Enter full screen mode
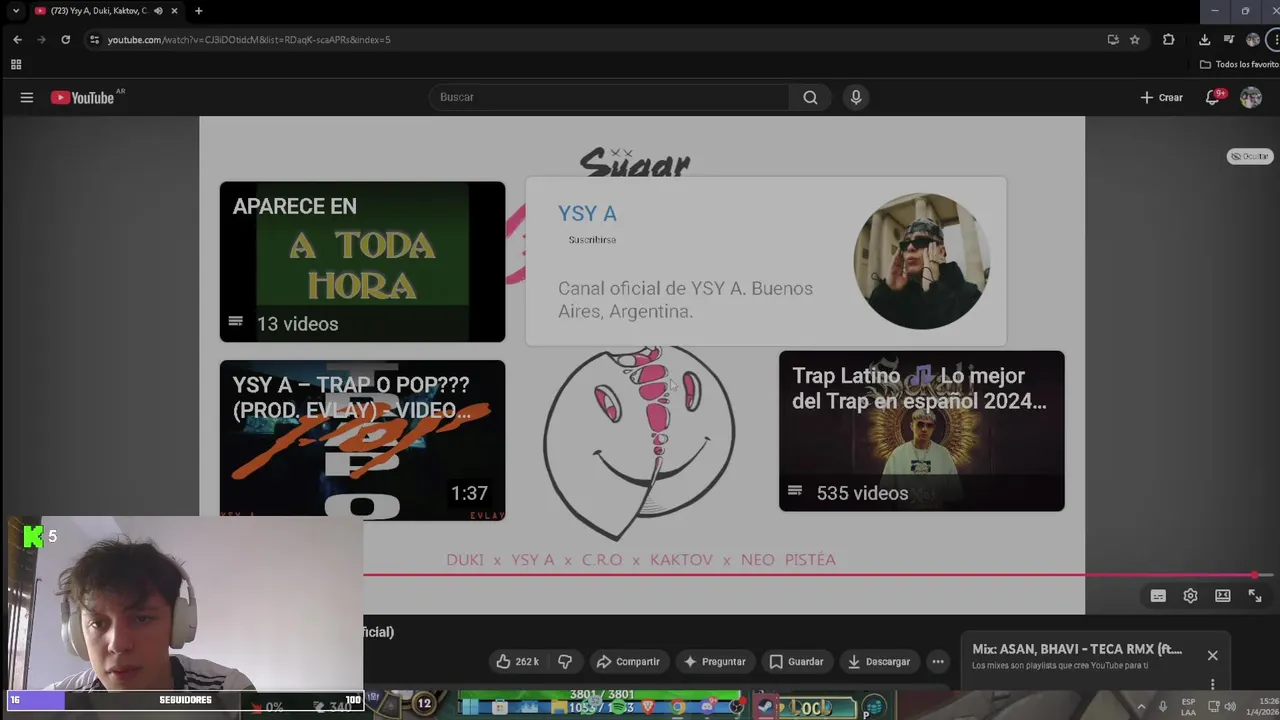 coord(1255,596)
